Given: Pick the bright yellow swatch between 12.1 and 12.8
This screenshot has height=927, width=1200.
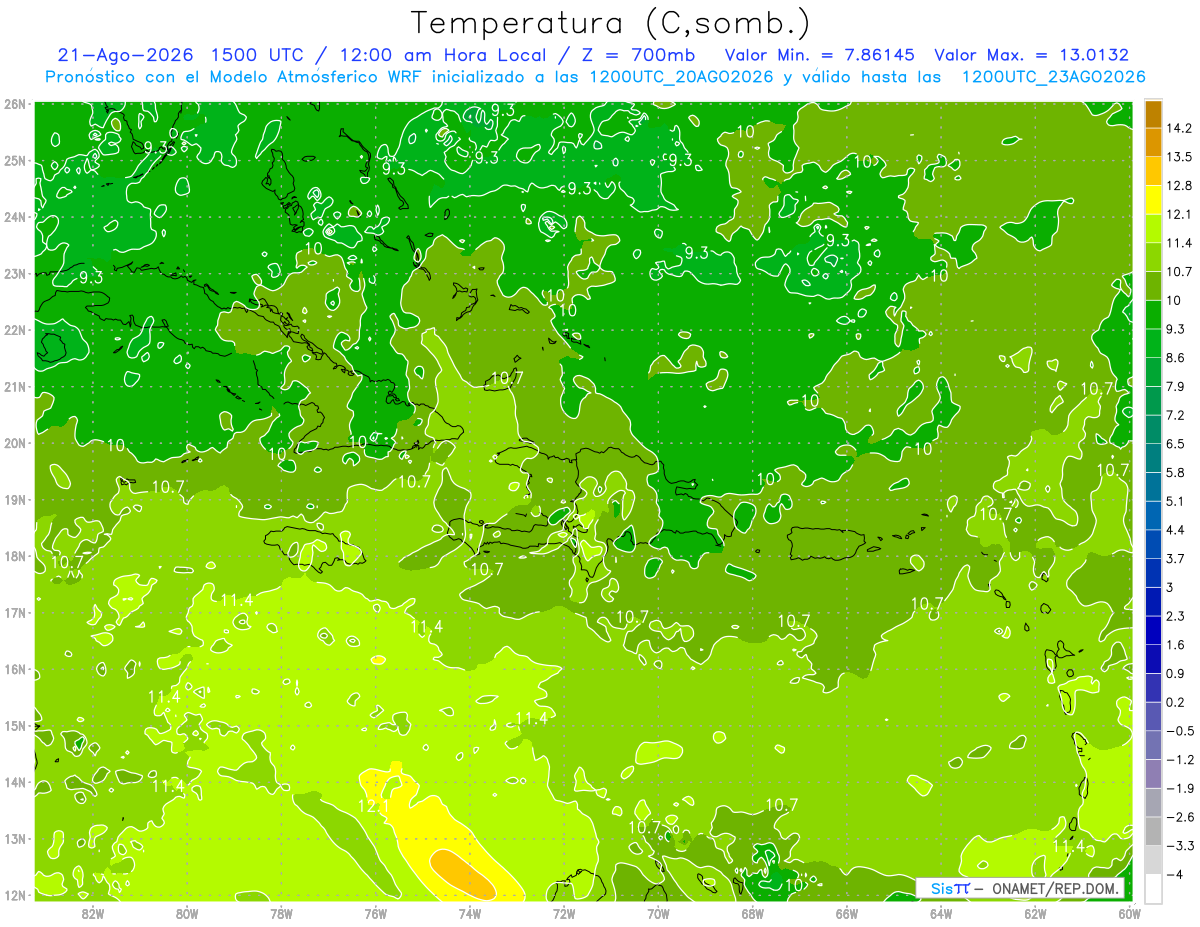Looking at the screenshot, I should coord(1153,200).
